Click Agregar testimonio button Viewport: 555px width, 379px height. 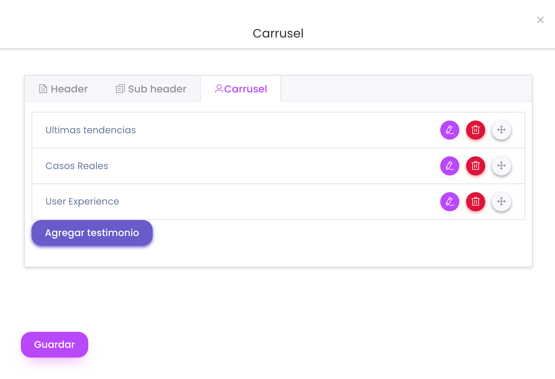click(x=92, y=233)
